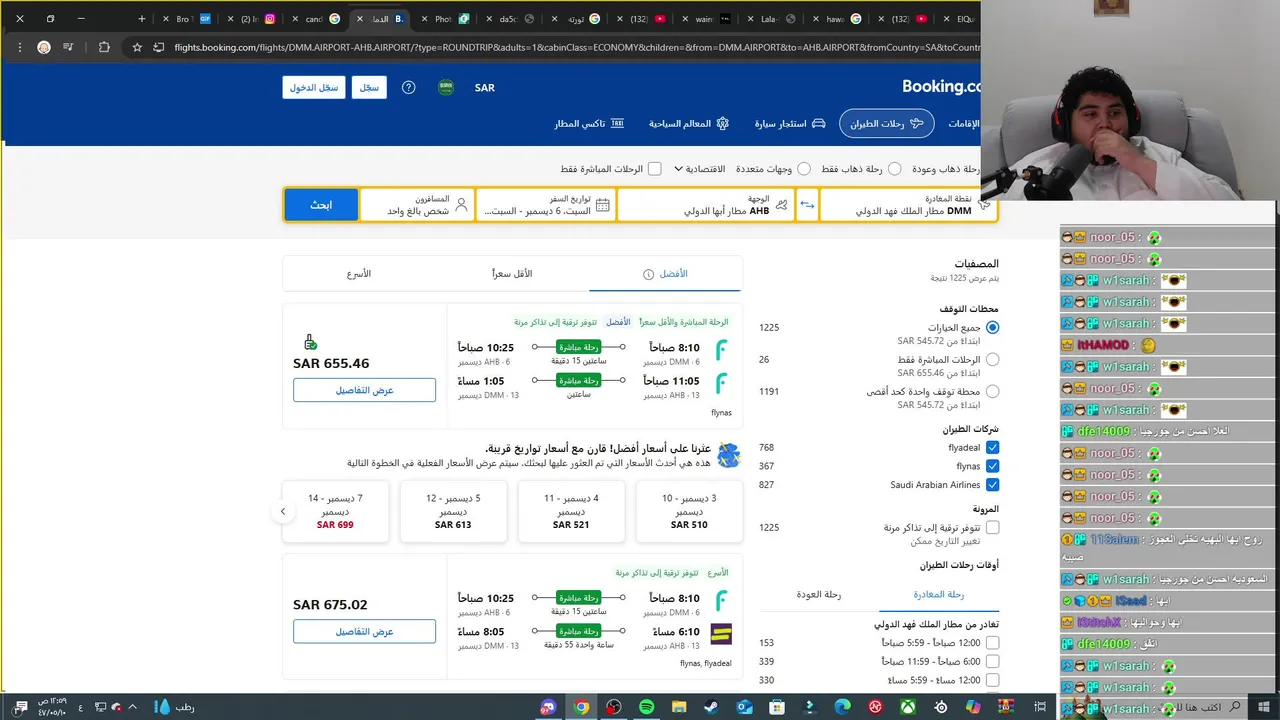Click destination AHB airport field
1280x720 pixels.
[705, 205]
